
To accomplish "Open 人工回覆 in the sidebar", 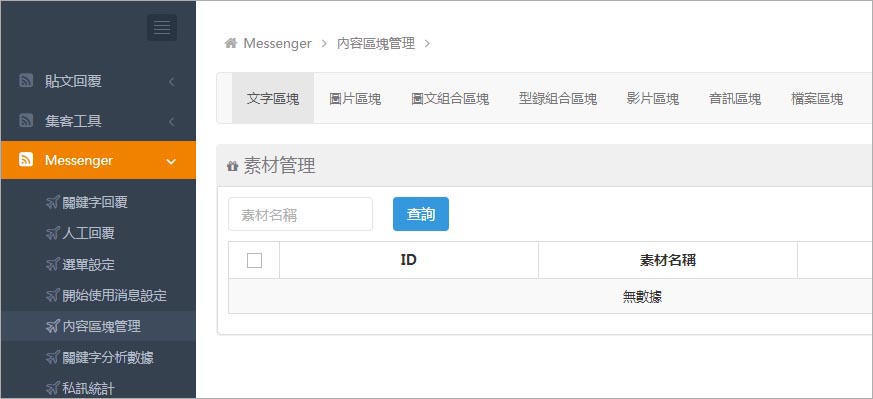I will [89, 233].
